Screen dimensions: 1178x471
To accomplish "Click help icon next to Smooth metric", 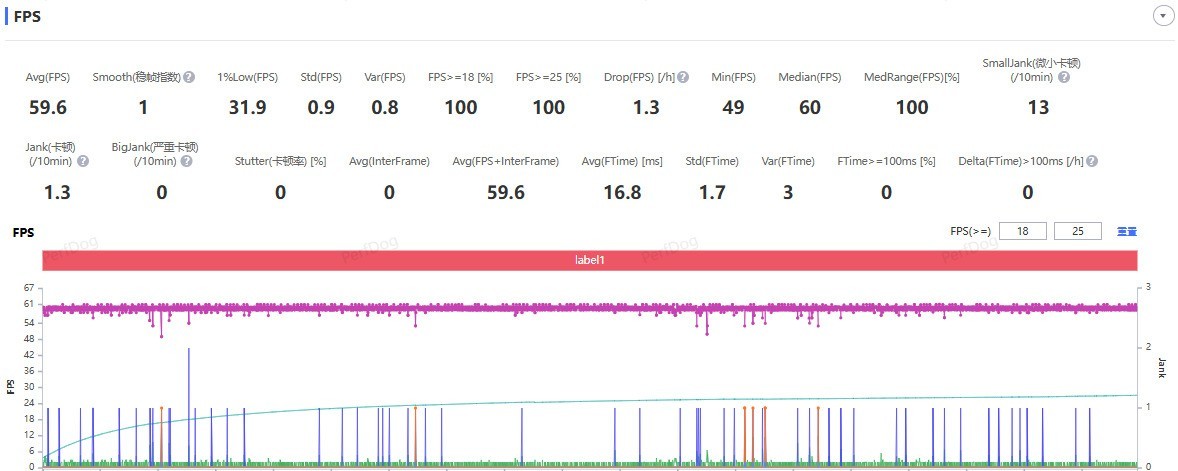I will pos(189,77).
